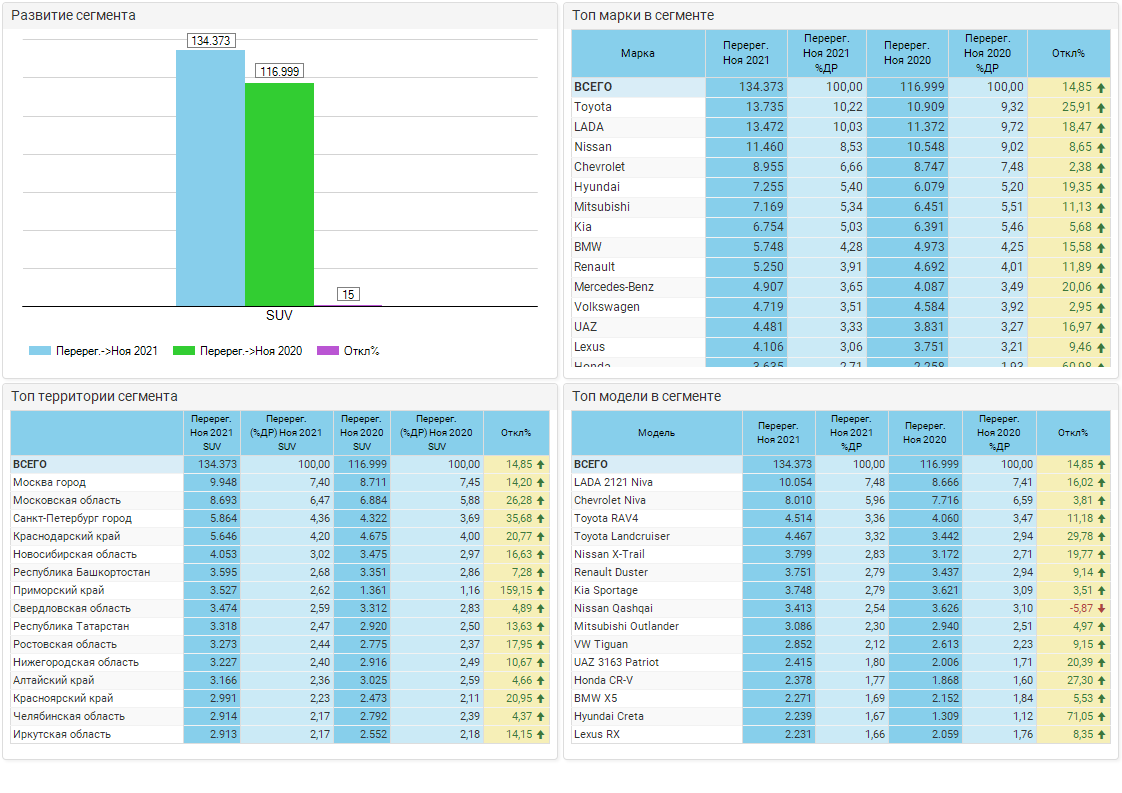Viewport: 1122px width, 793px height.
Task: Select the blue SUV bar for 2021
Action: coord(210,178)
